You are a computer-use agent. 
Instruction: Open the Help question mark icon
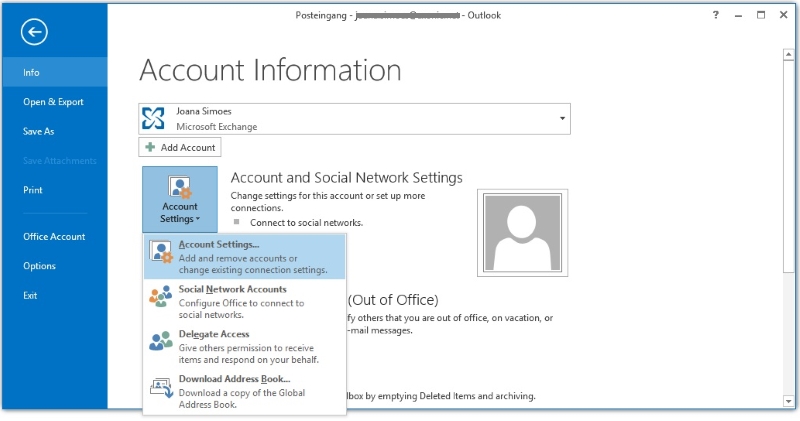click(x=716, y=15)
